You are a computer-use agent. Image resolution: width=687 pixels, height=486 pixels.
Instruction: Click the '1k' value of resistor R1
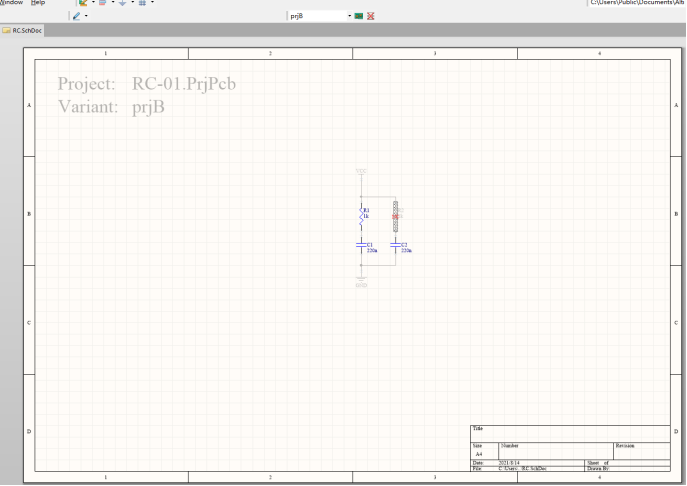tap(366, 216)
